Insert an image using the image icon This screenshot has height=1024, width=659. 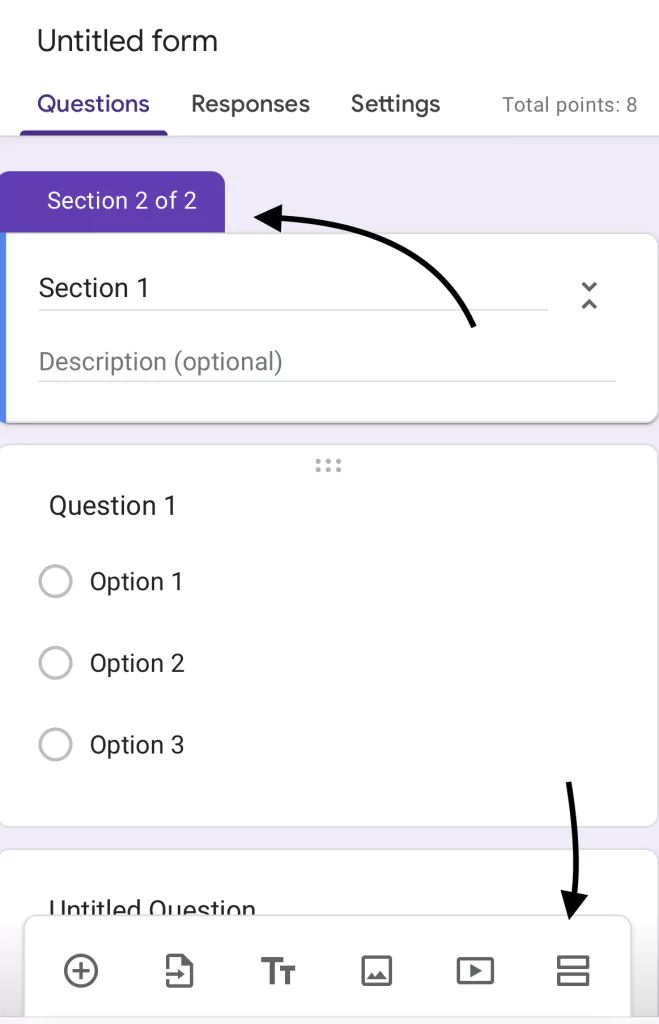click(376, 970)
